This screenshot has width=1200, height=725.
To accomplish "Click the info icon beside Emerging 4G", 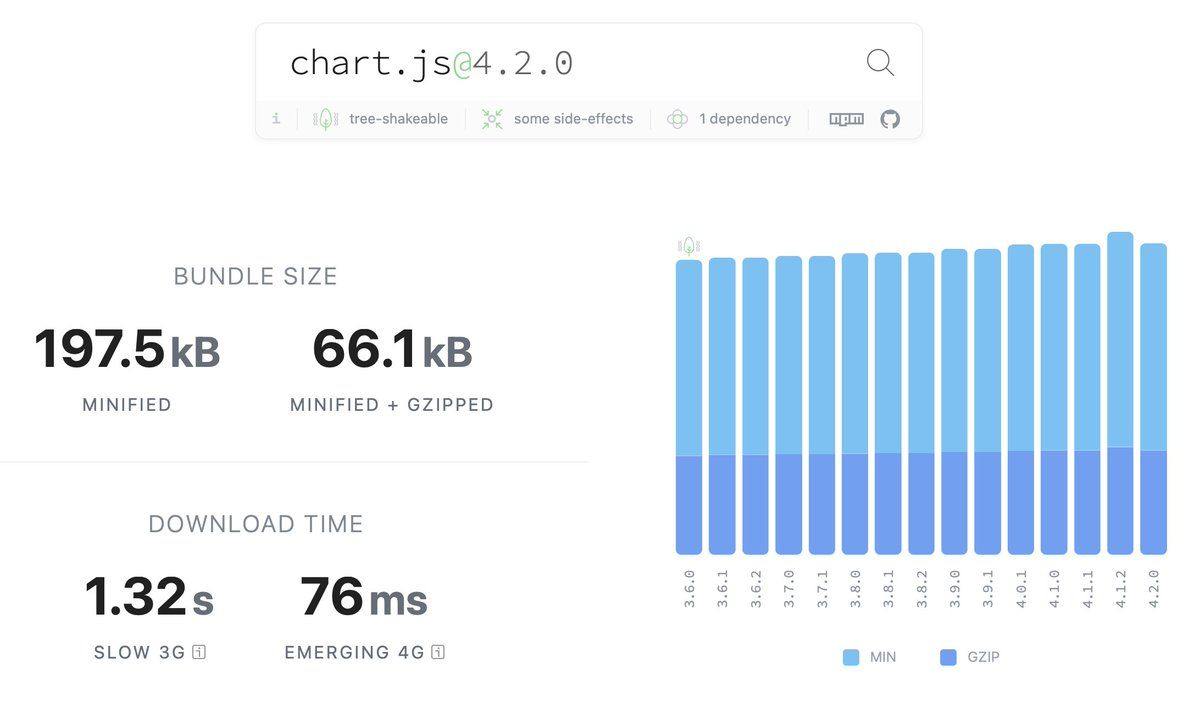I will [x=438, y=653].
